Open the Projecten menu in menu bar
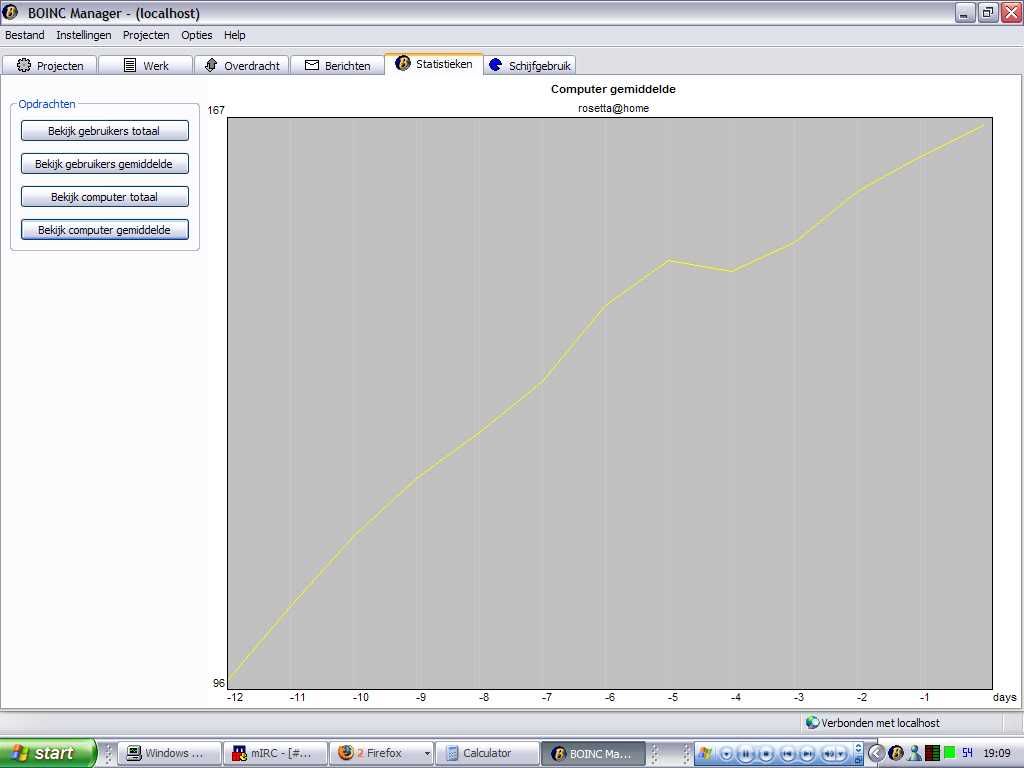The image size is (1024, 768). click(146, 35)
